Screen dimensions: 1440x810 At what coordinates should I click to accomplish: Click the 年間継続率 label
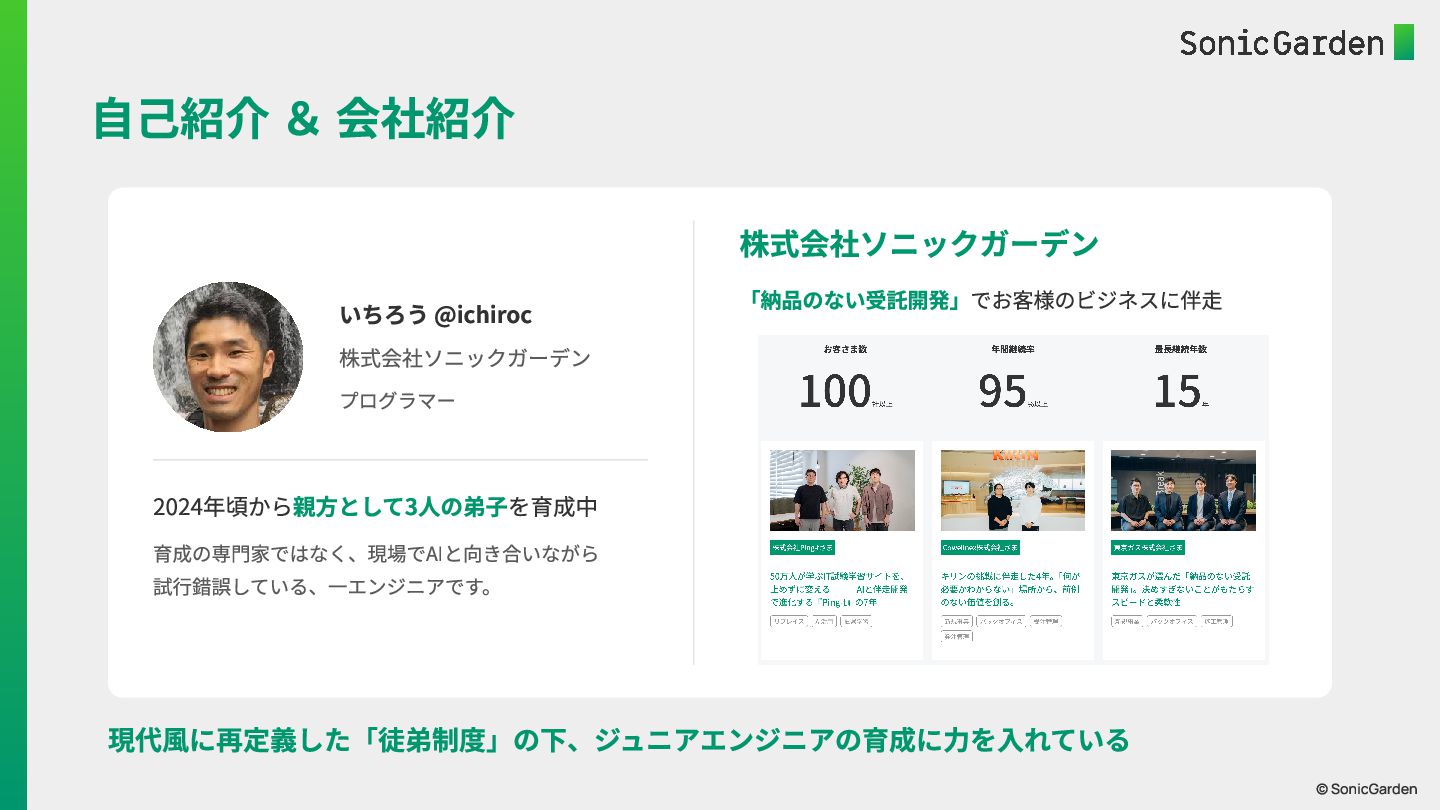(x=1013, y=349)
